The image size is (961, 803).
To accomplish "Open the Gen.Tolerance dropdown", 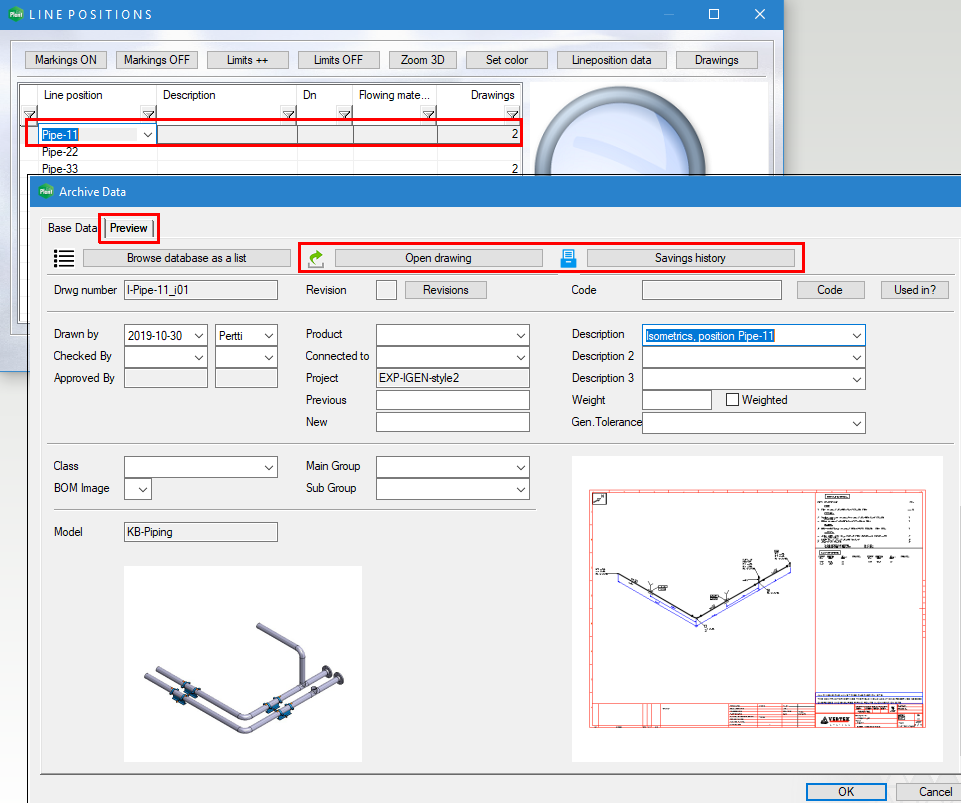I will point(857,422).
